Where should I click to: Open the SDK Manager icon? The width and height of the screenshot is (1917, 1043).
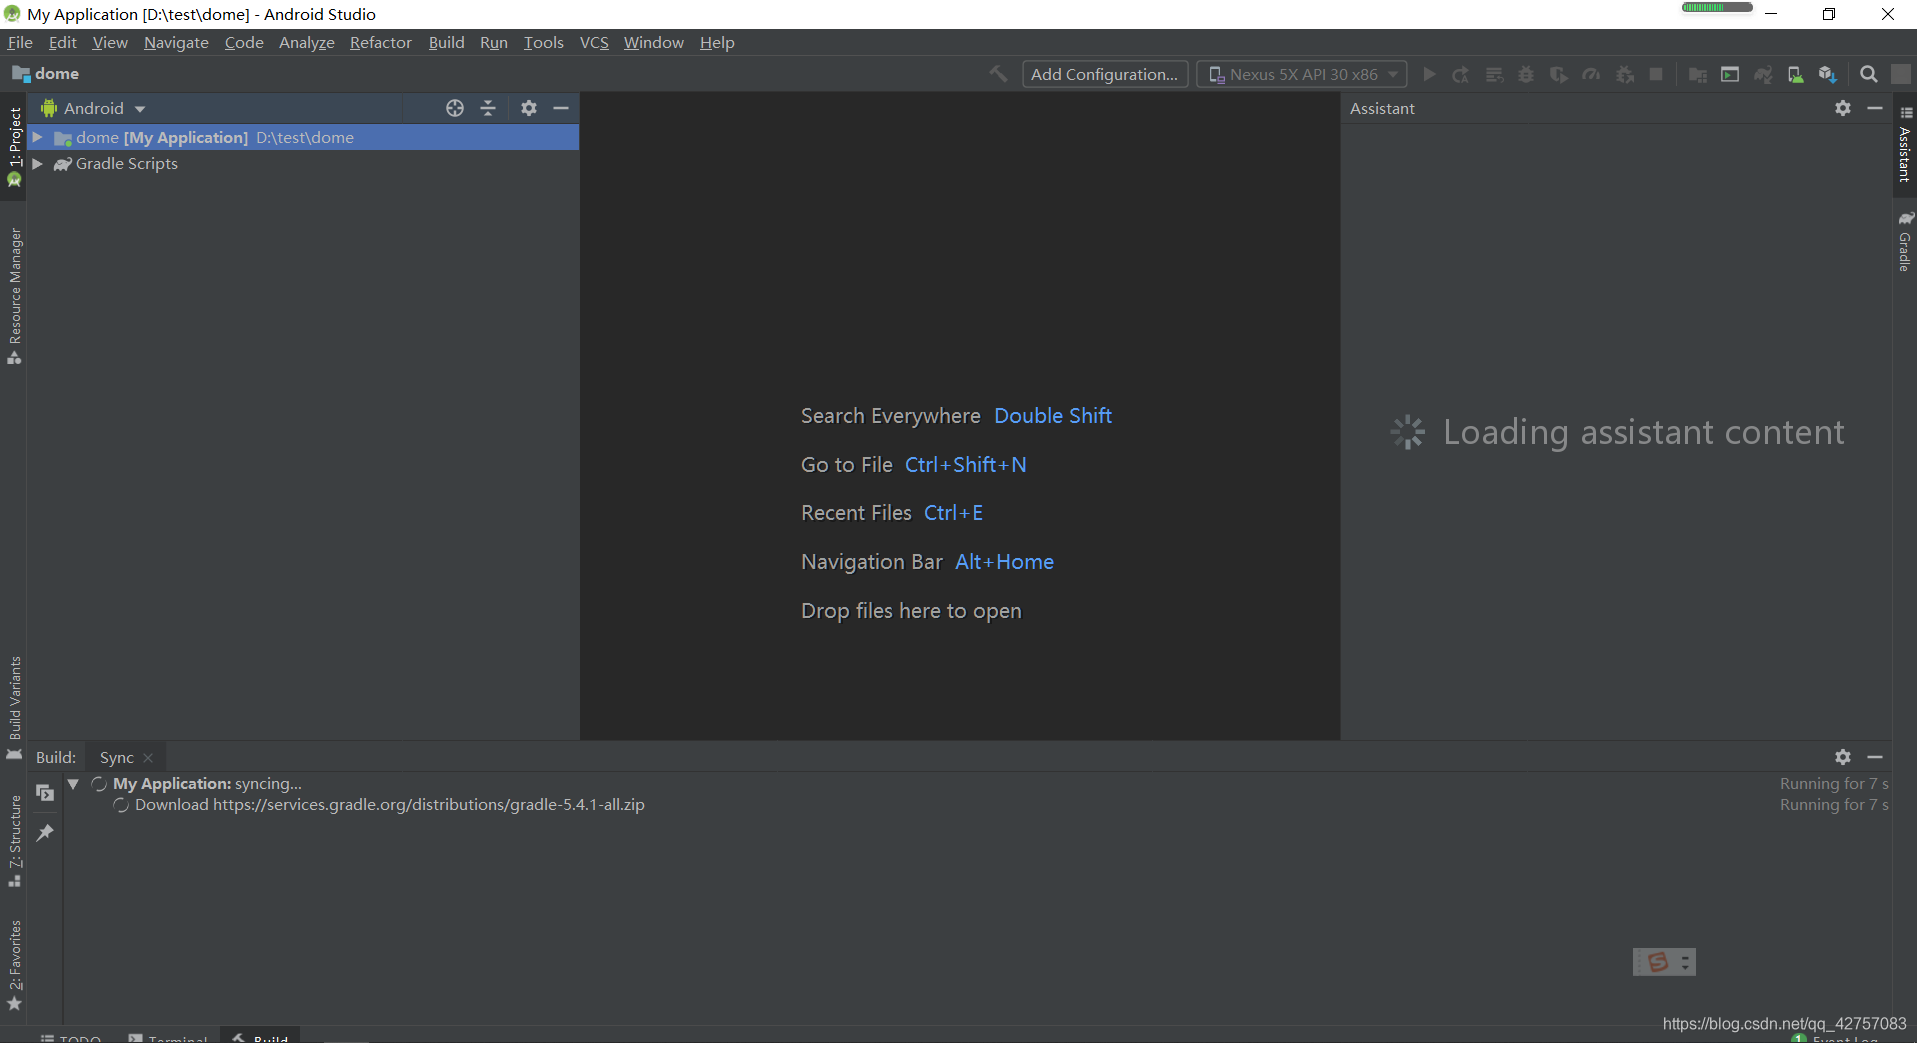[1828, 74]
